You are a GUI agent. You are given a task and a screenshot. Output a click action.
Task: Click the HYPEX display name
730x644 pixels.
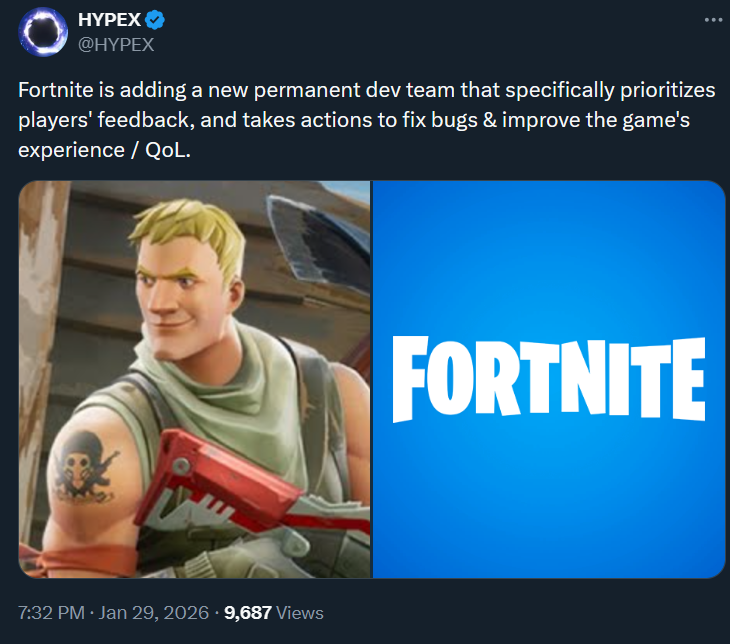(109, 20)
